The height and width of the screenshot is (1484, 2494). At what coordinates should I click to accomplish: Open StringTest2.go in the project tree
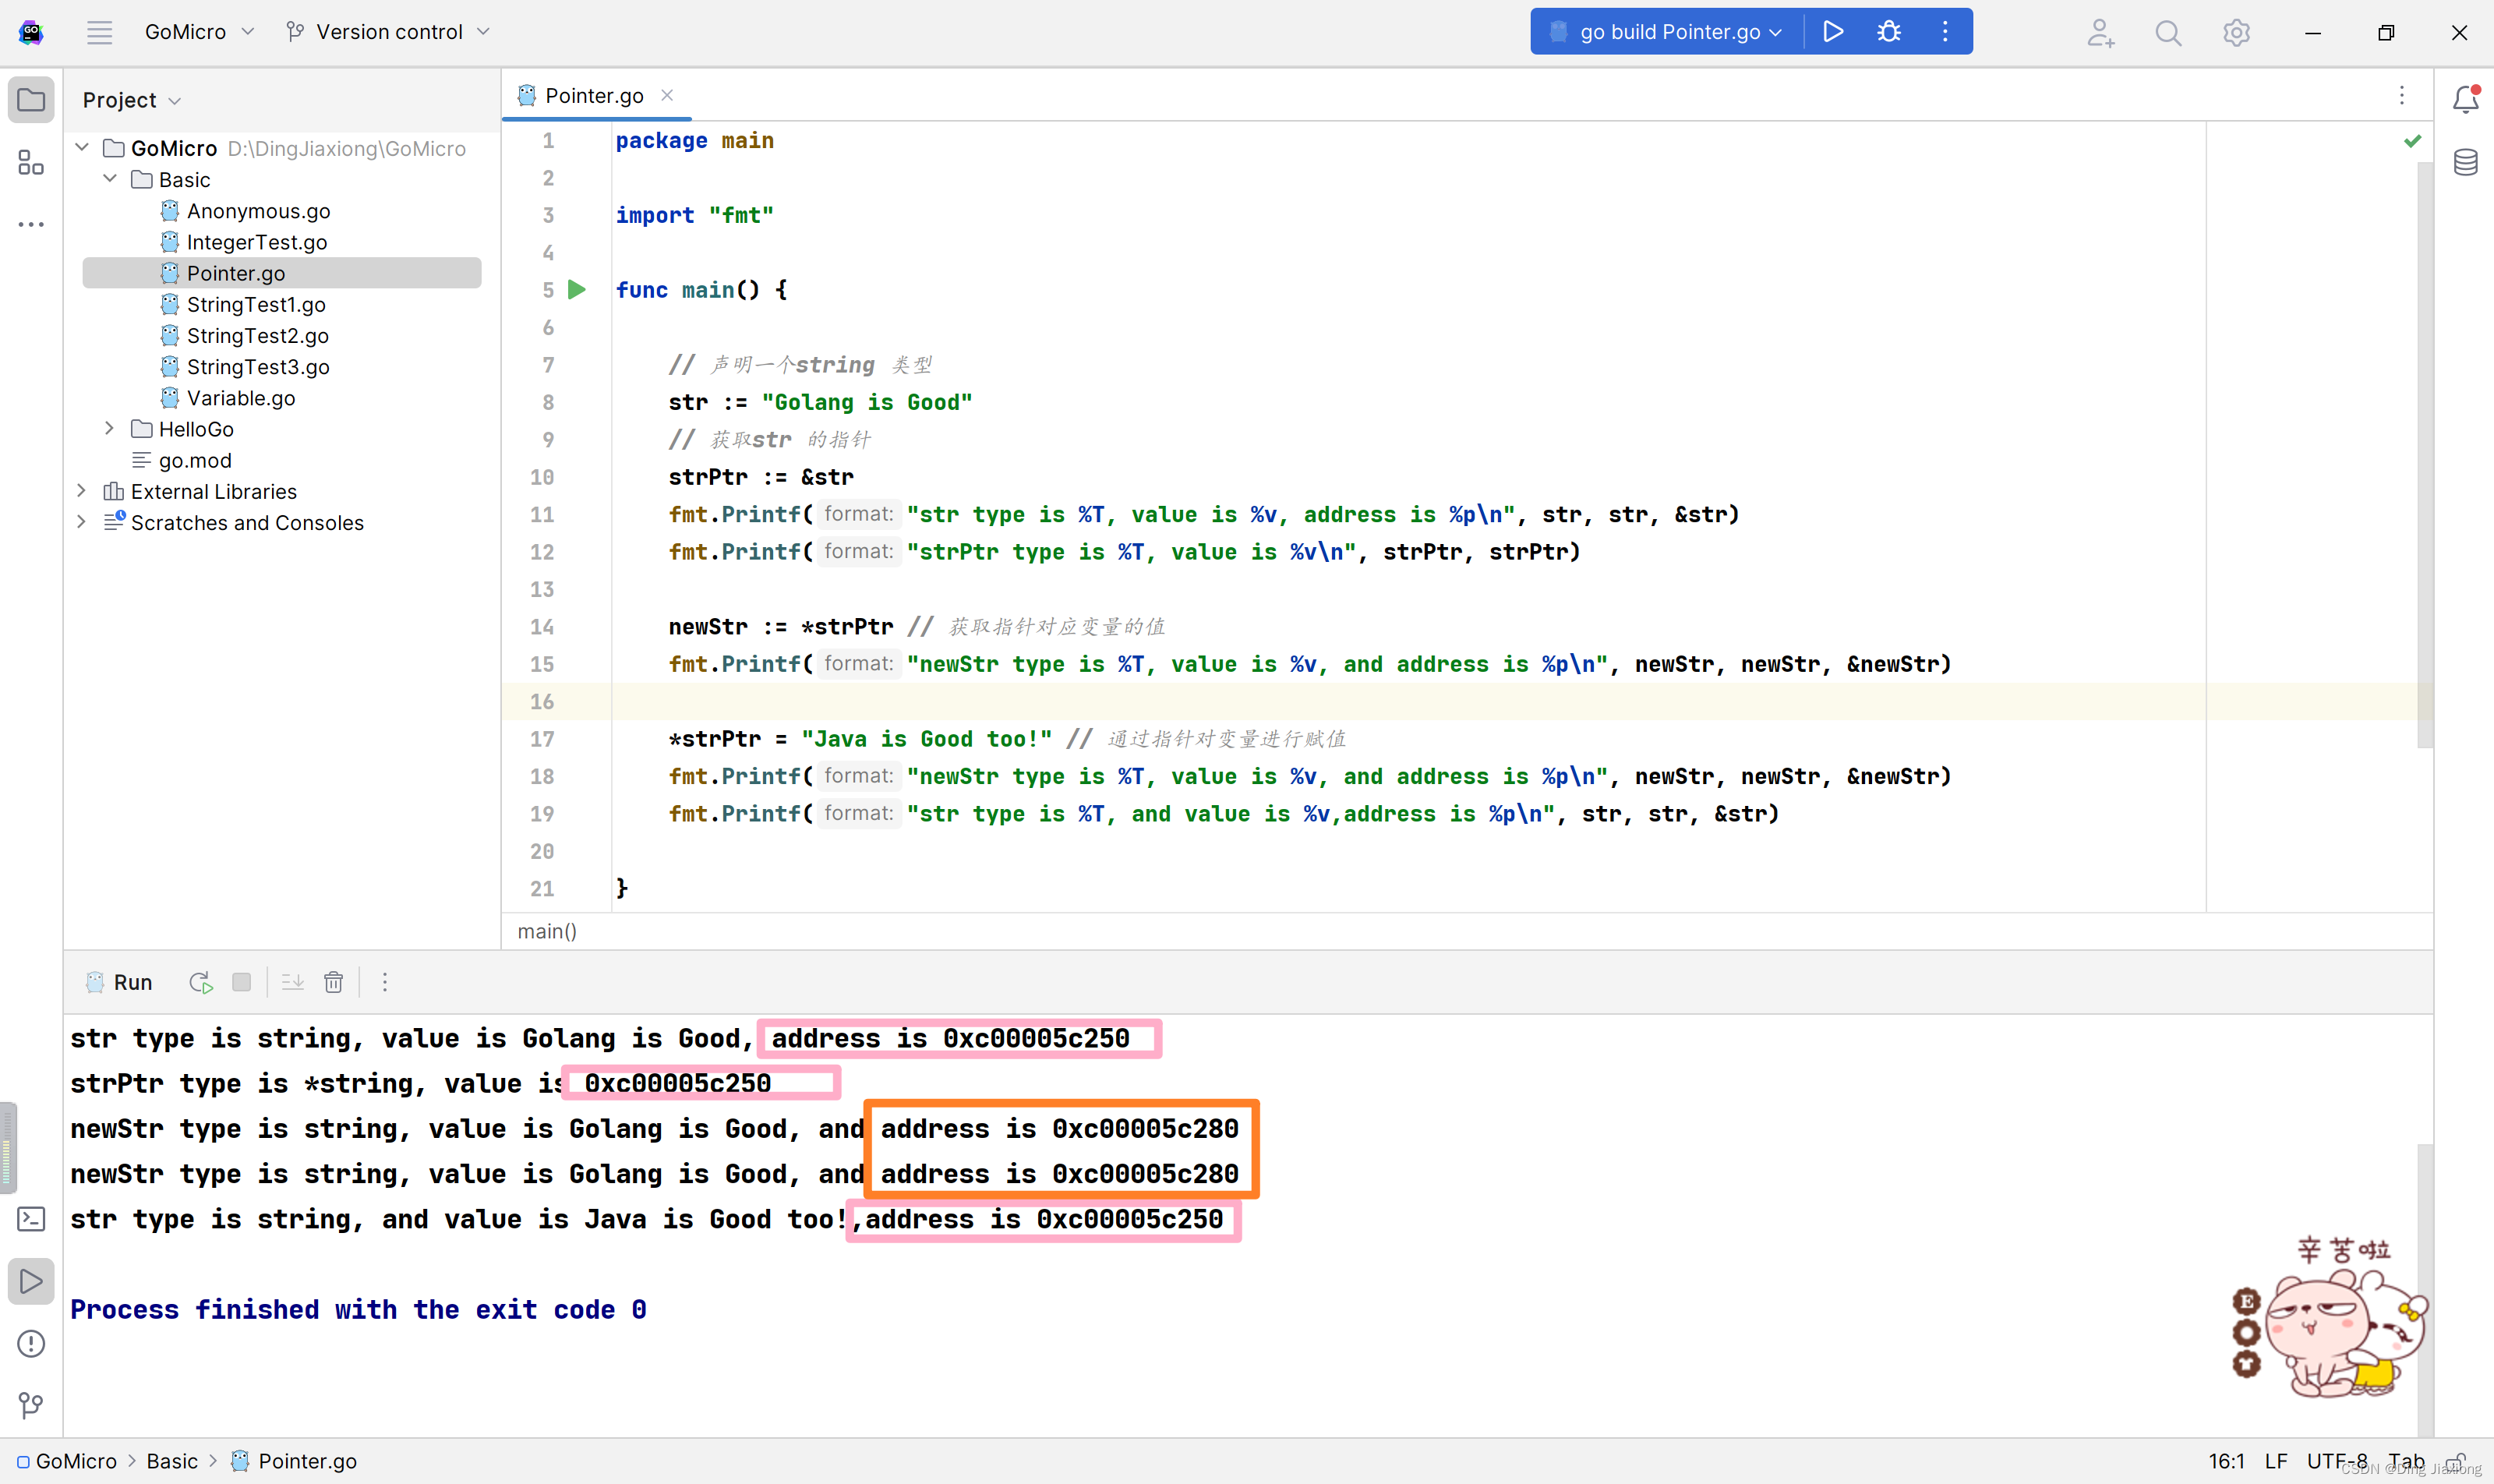(257, 336)
